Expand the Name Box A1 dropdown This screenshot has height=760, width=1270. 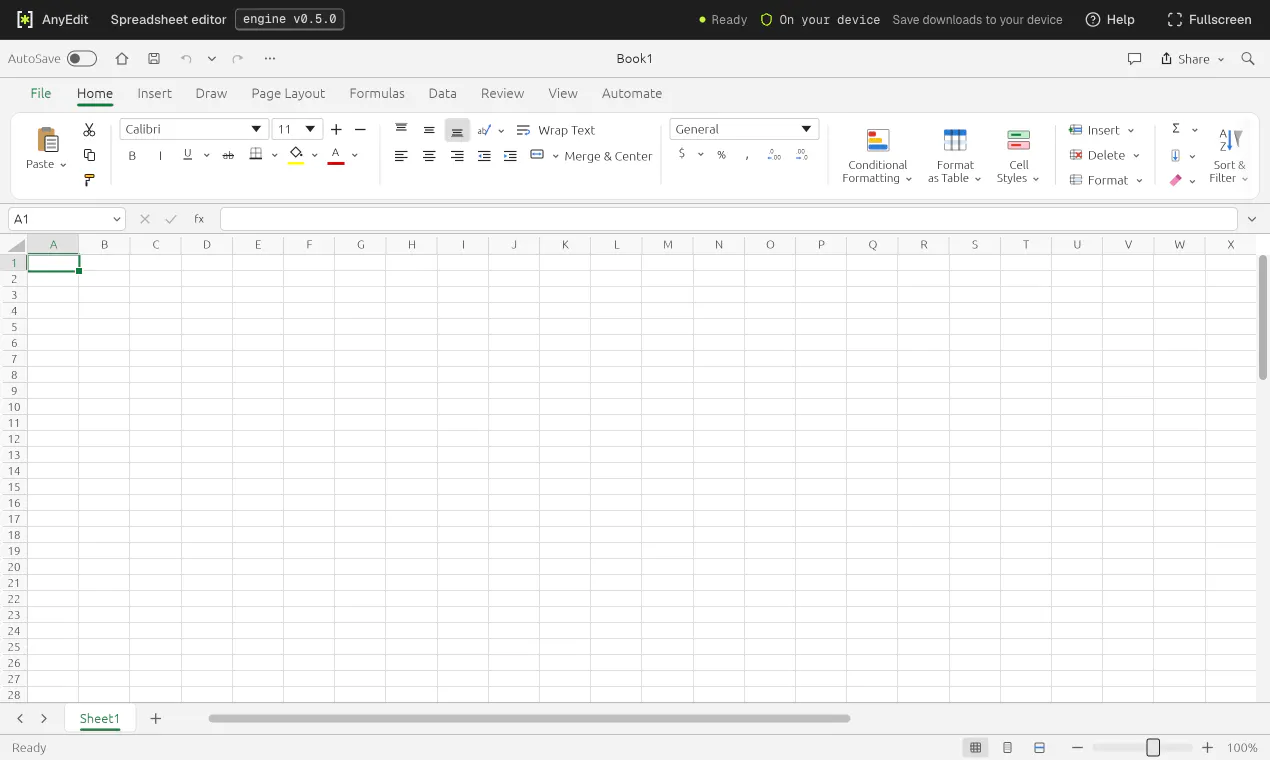click(x=117, y=219)
